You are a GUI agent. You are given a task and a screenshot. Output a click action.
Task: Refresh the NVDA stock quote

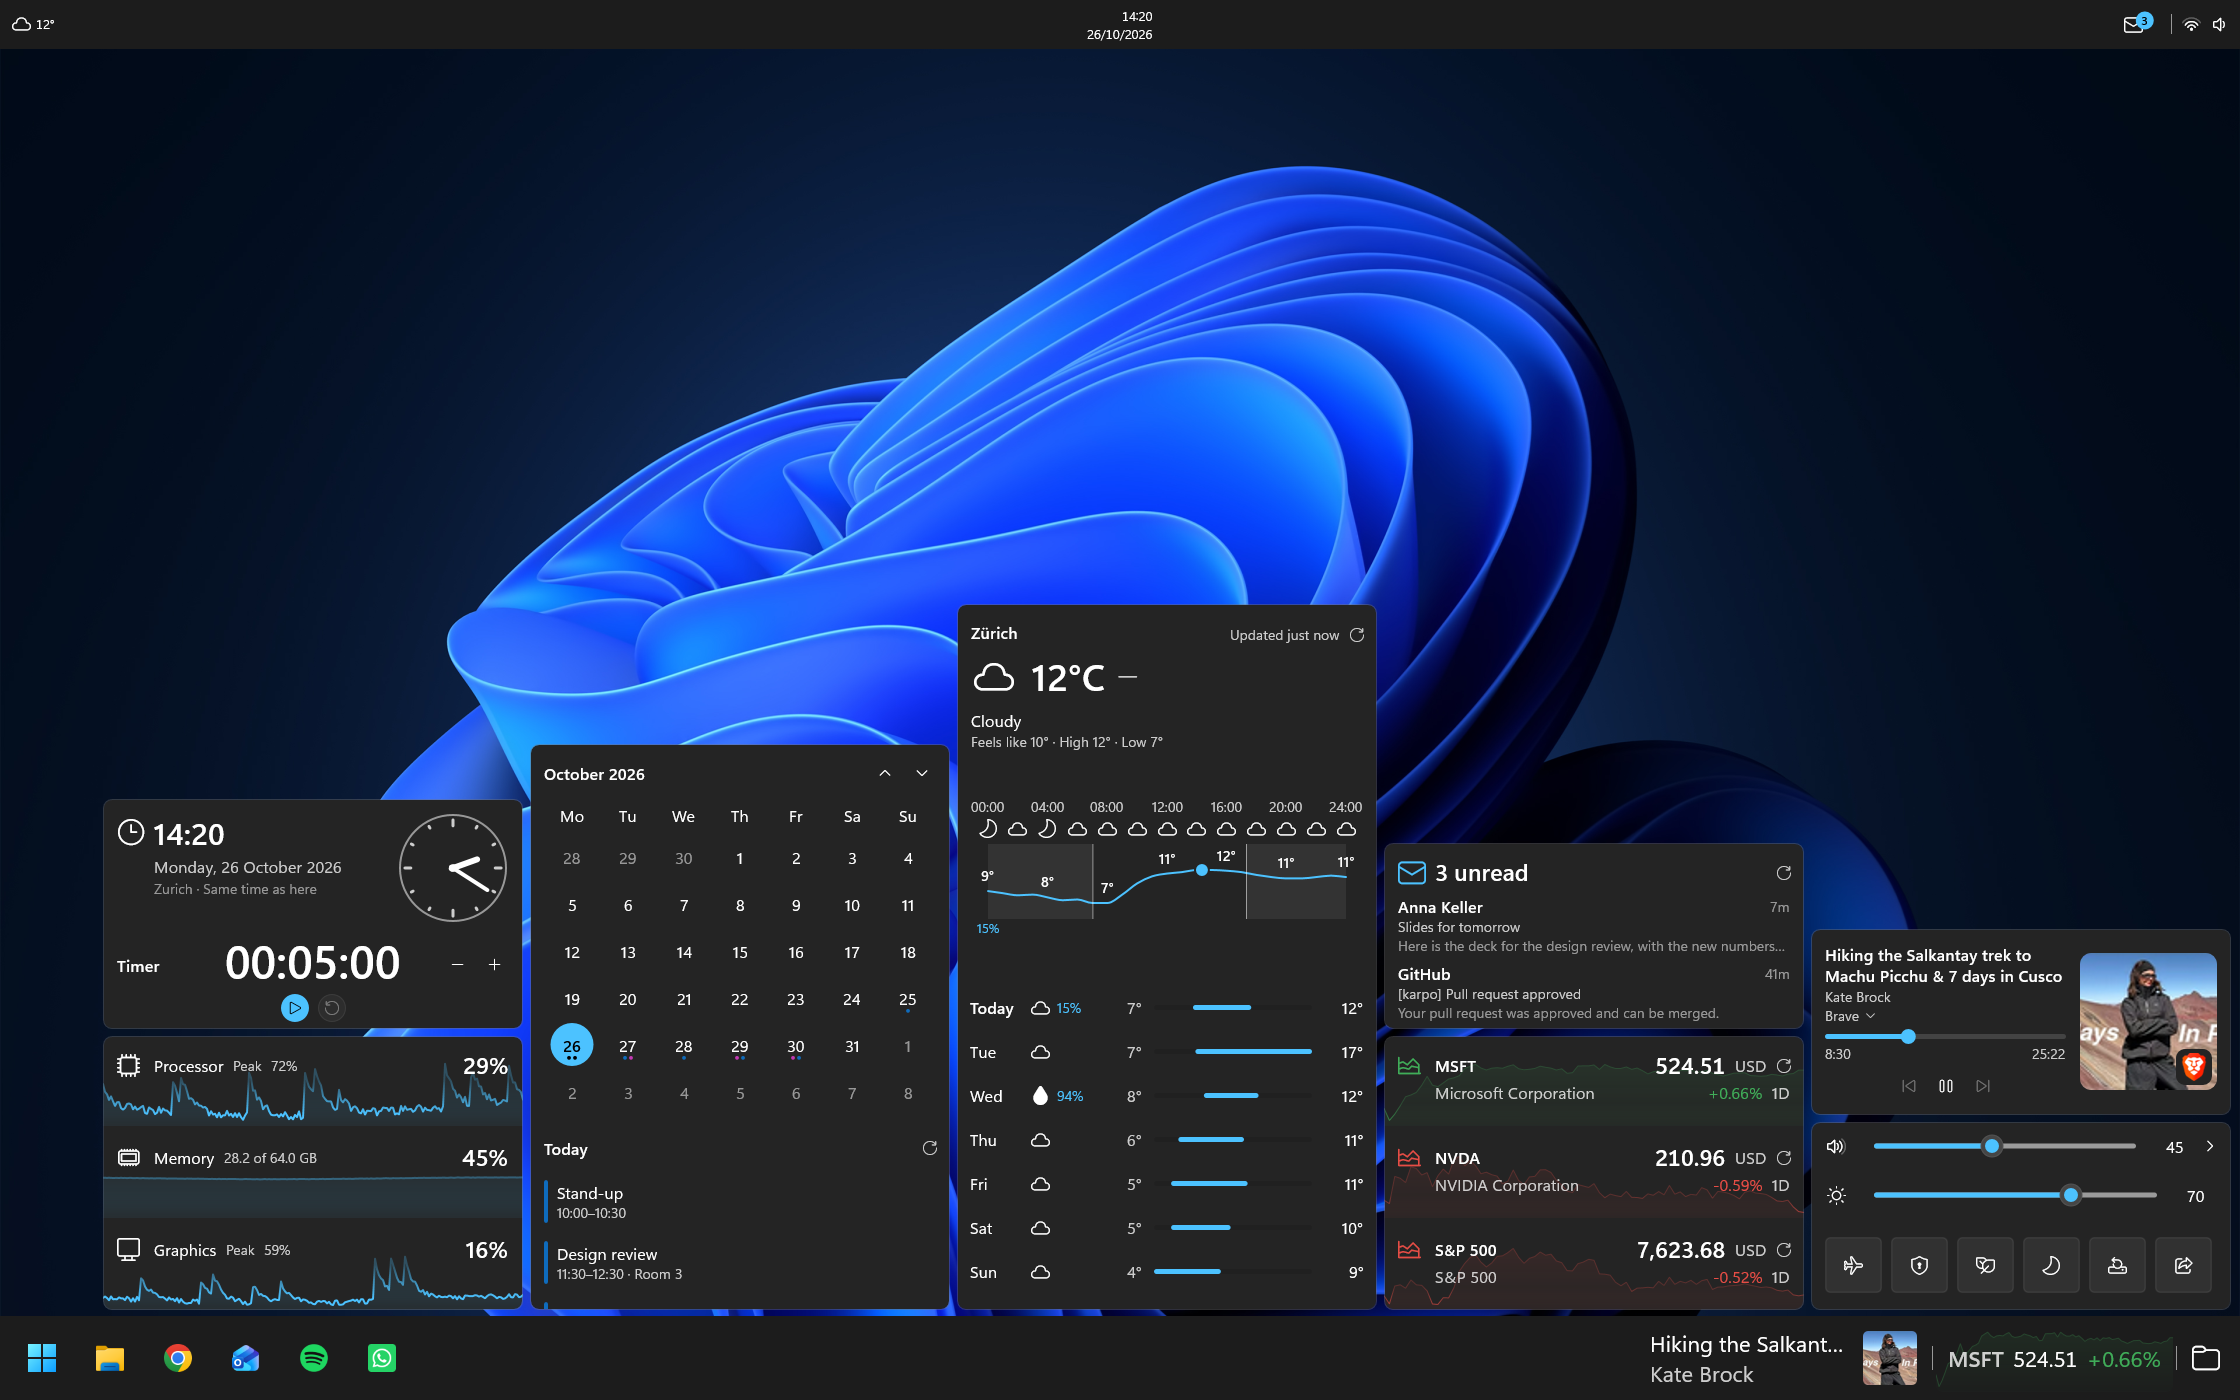[x=1783, y=1158]
